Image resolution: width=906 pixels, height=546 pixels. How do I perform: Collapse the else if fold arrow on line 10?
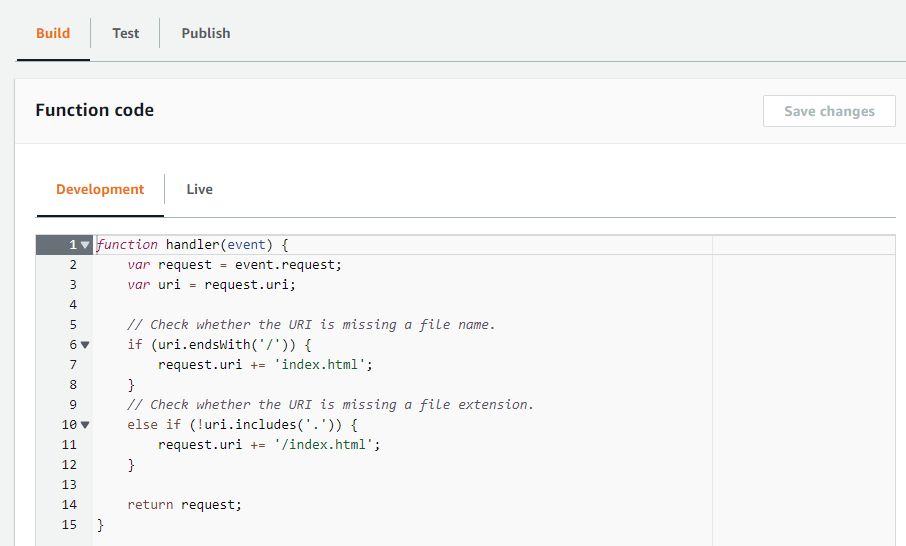click(x=85, y=425)
